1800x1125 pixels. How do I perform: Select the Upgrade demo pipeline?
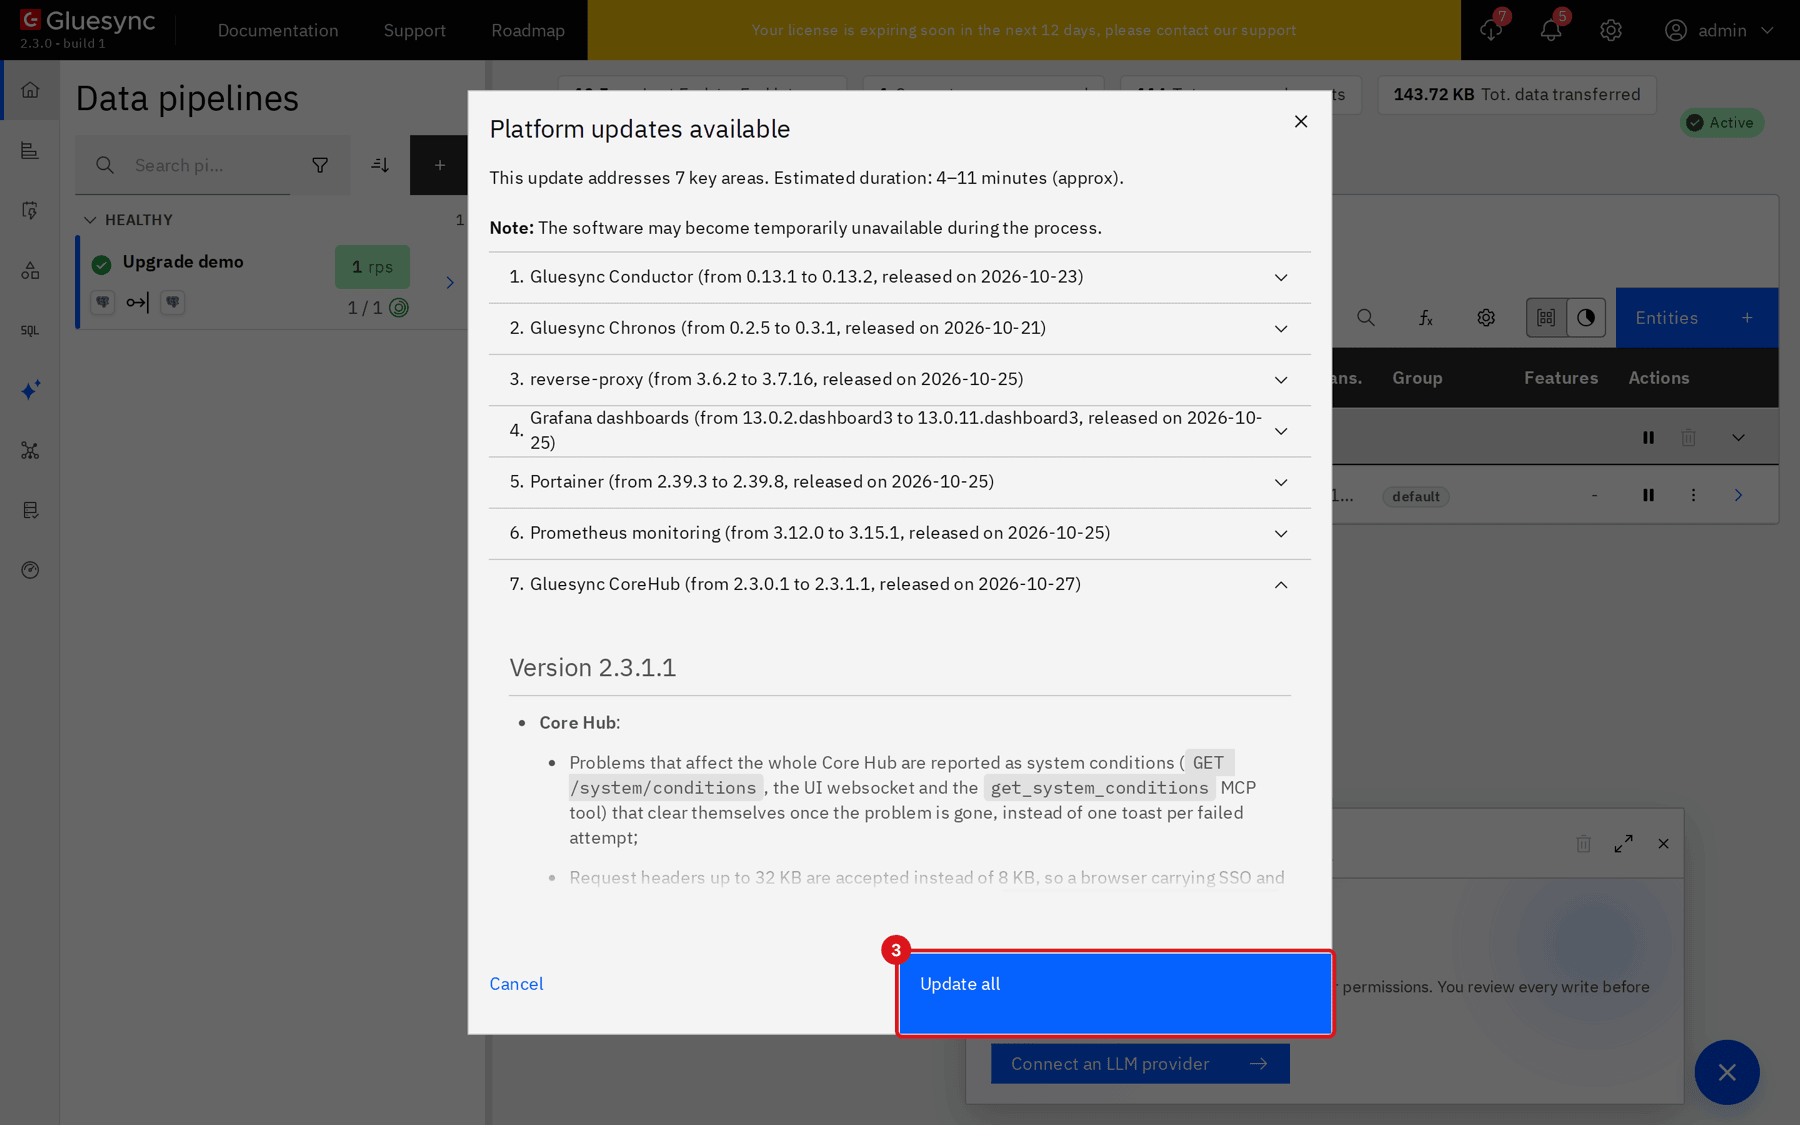click(x=270, y=282)
